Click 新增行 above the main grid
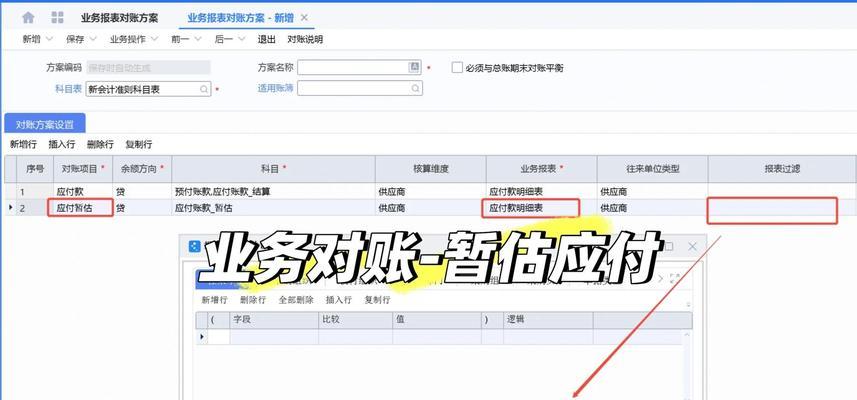The height and width of the screenshot is (400, 857). pos(24,145)
